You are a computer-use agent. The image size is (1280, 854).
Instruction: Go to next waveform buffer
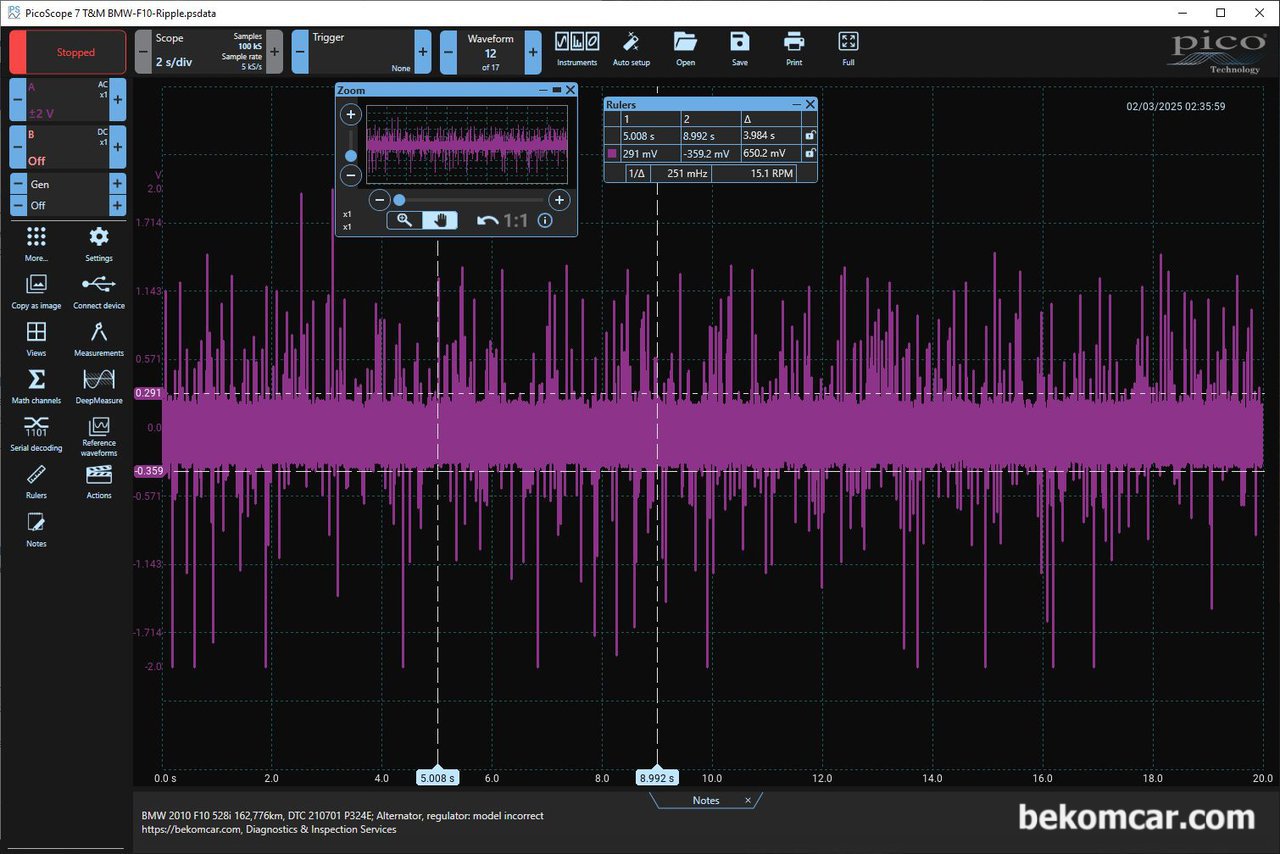533,52
